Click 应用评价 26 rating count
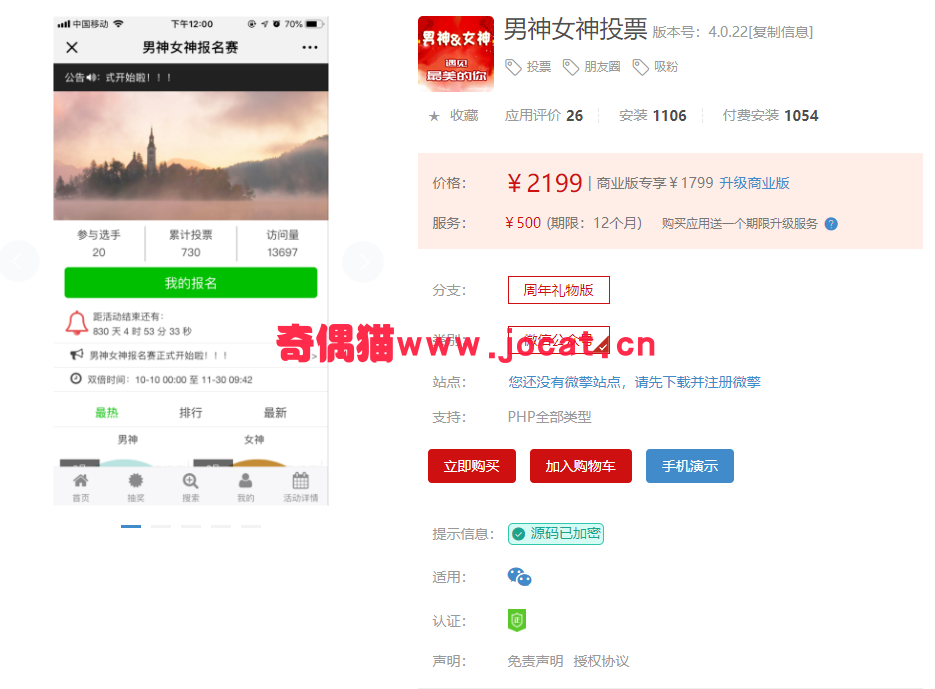The width and height of the screenshot is (935, 689). [544, 116]
